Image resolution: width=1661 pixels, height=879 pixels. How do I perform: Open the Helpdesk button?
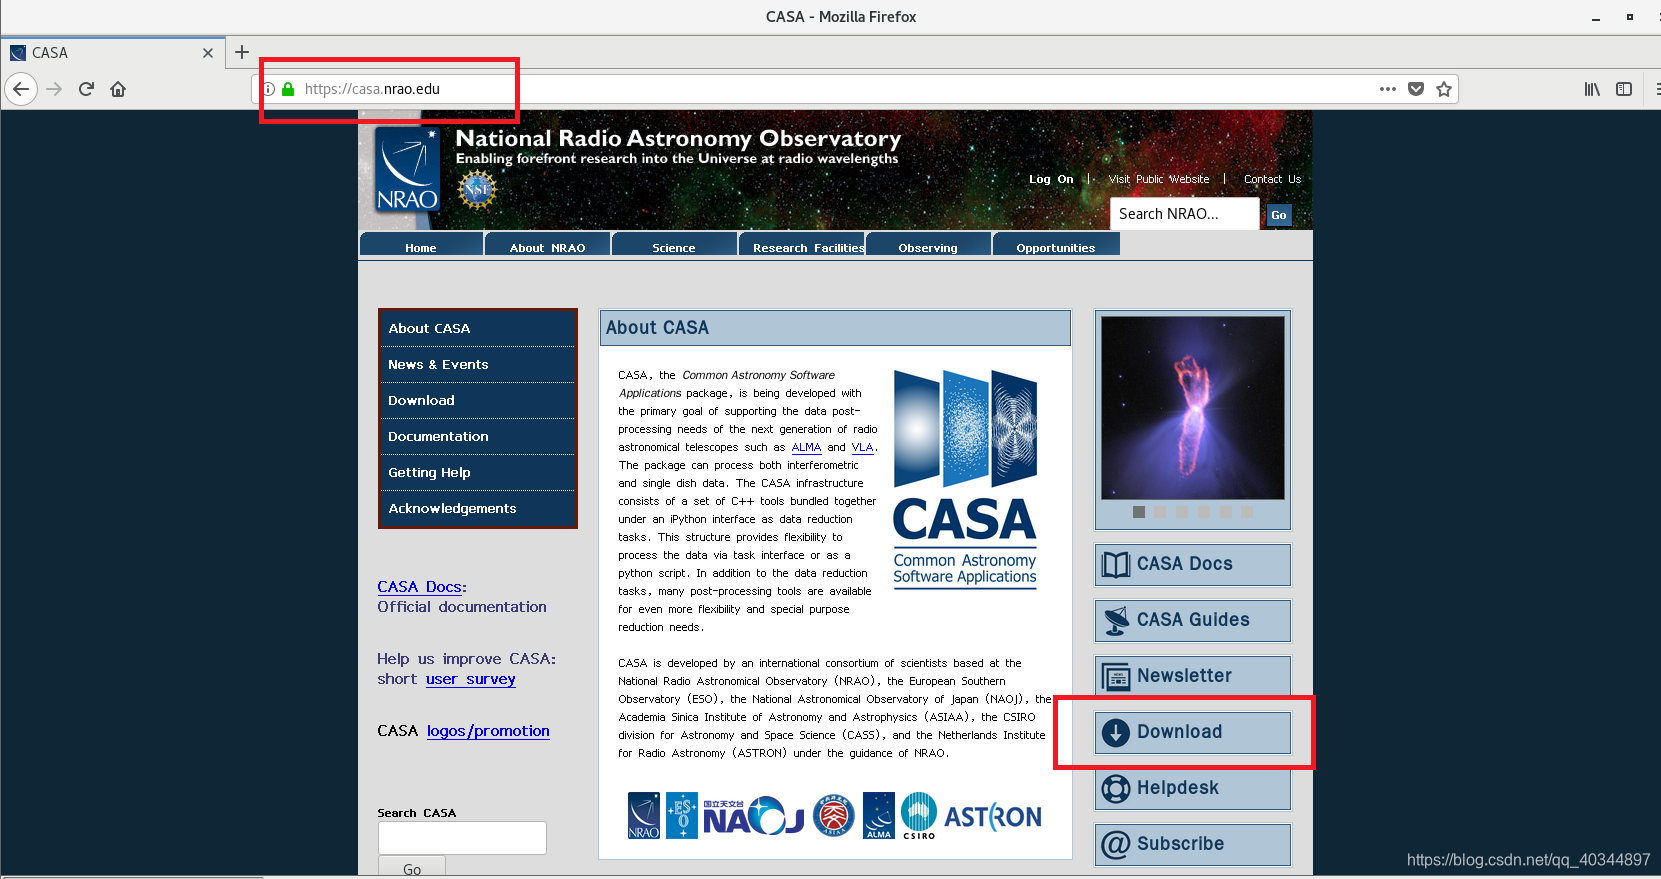1193,789
